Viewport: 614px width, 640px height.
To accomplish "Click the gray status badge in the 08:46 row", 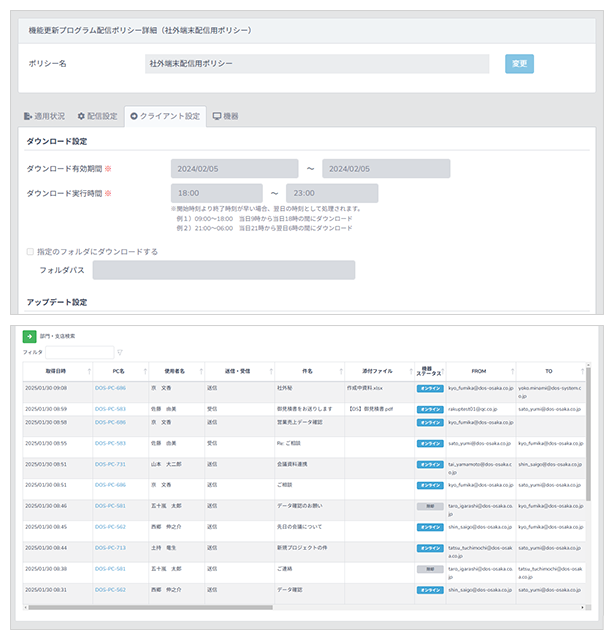I will coord(430,507).
